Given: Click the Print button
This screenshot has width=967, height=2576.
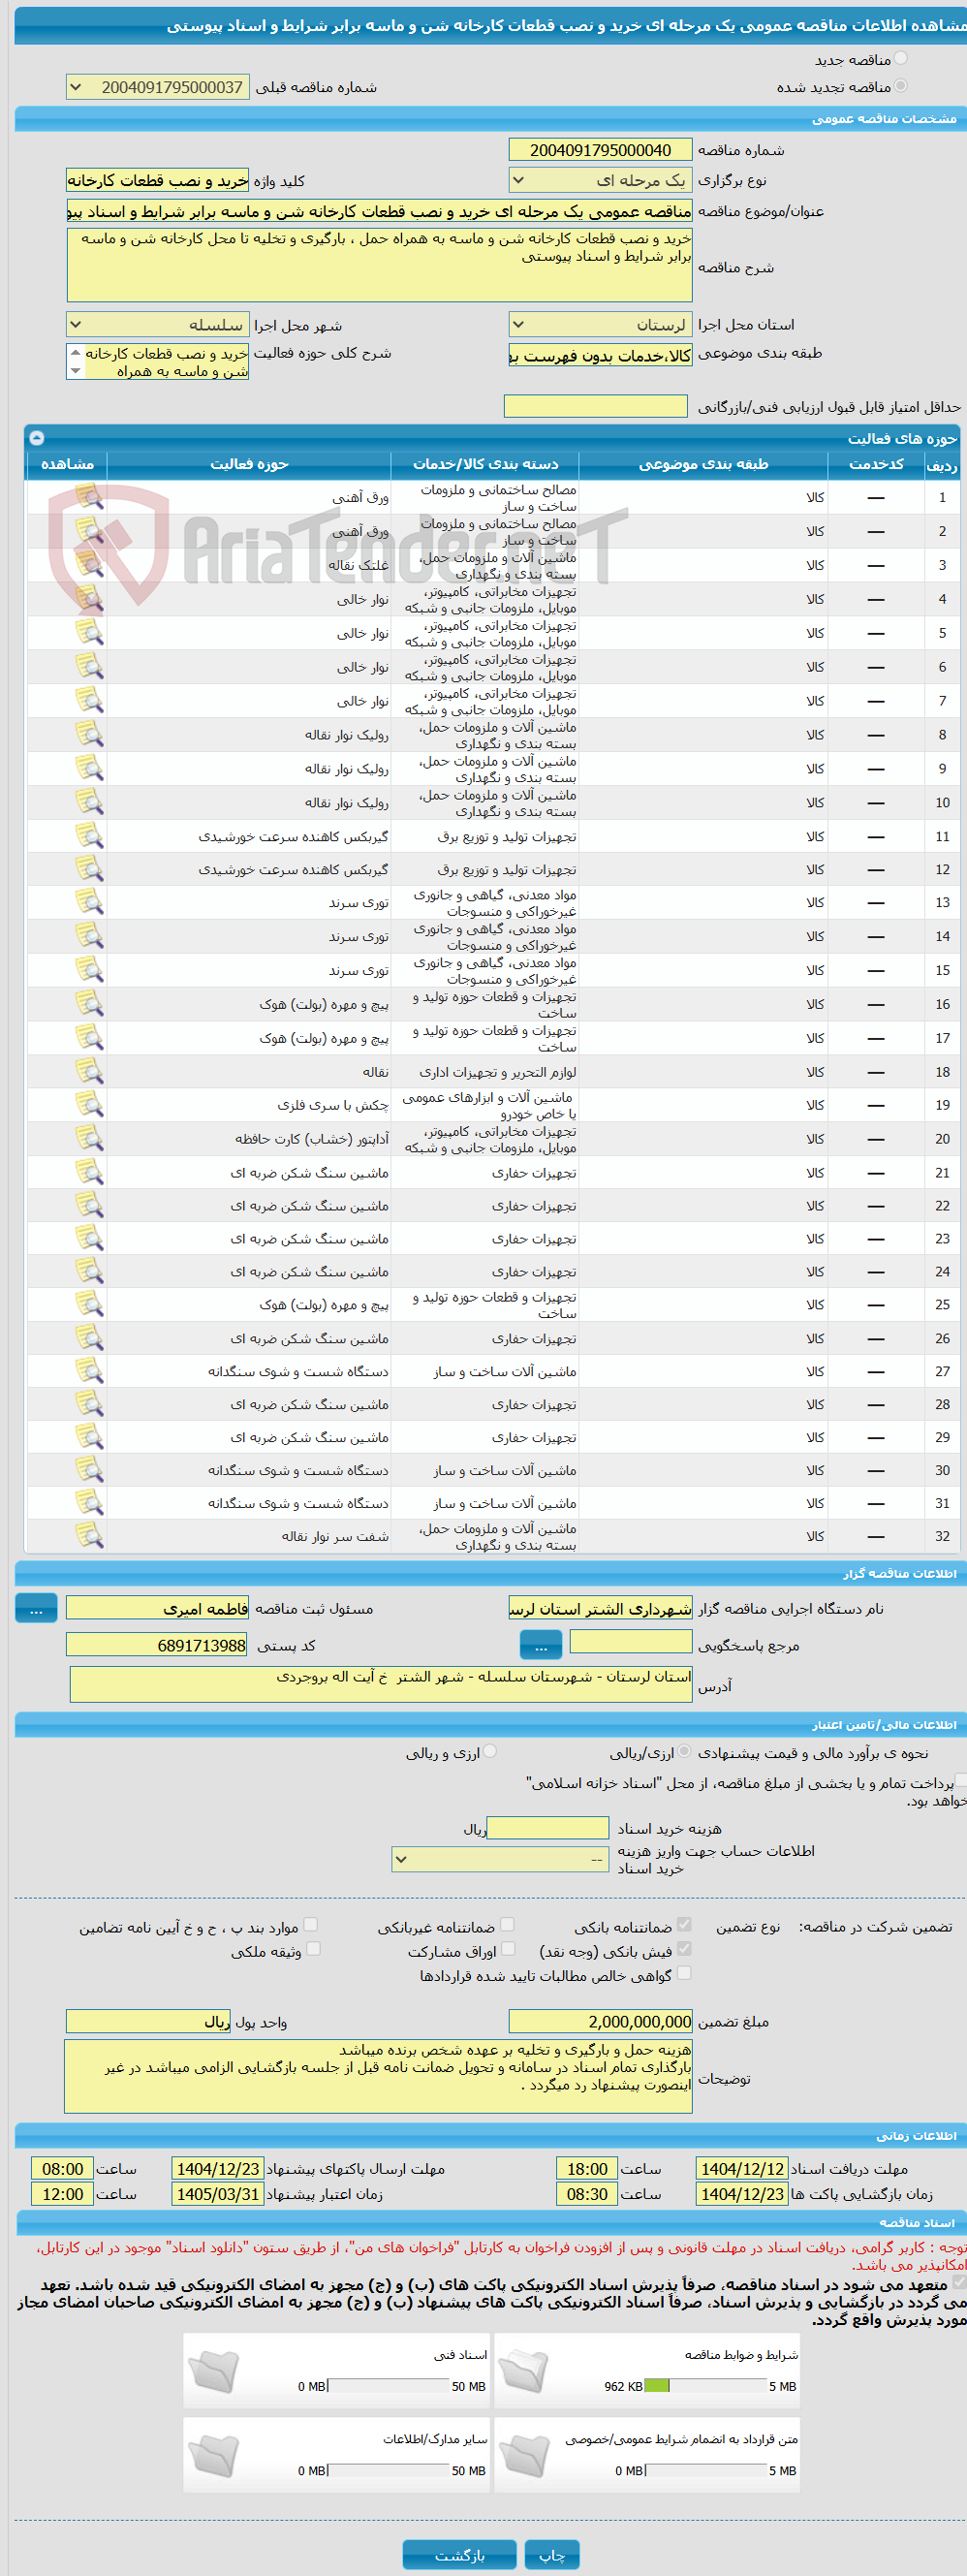Looking at the screenshot, I should pyautogui.click(x=552, y=2555).
